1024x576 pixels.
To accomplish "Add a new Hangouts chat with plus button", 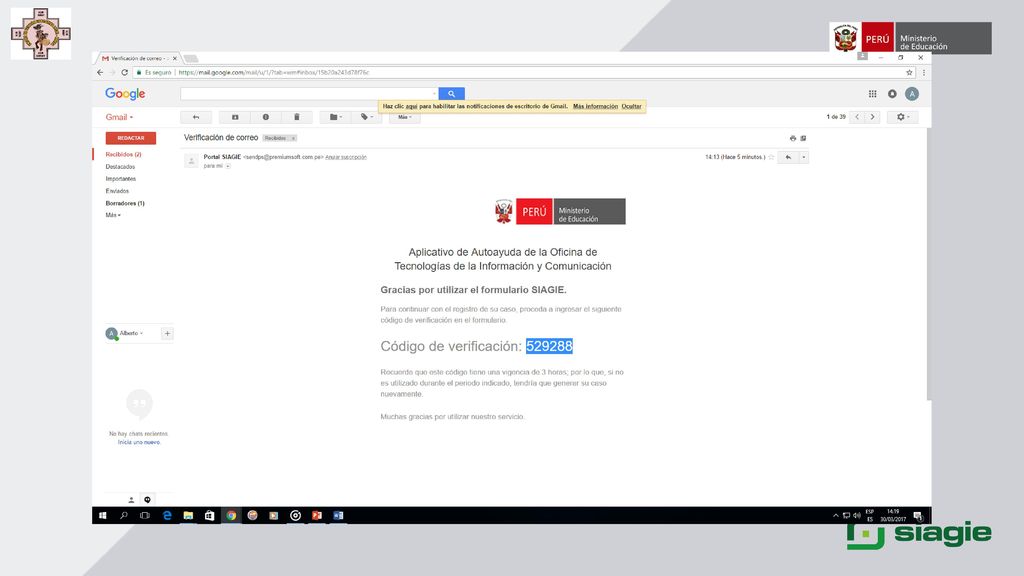I will click(167, 334).
